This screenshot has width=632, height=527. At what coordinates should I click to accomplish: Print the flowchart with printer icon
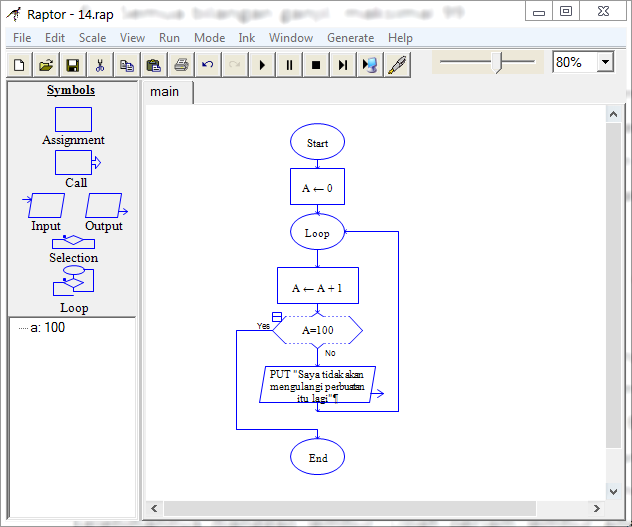tap(181, 65)
